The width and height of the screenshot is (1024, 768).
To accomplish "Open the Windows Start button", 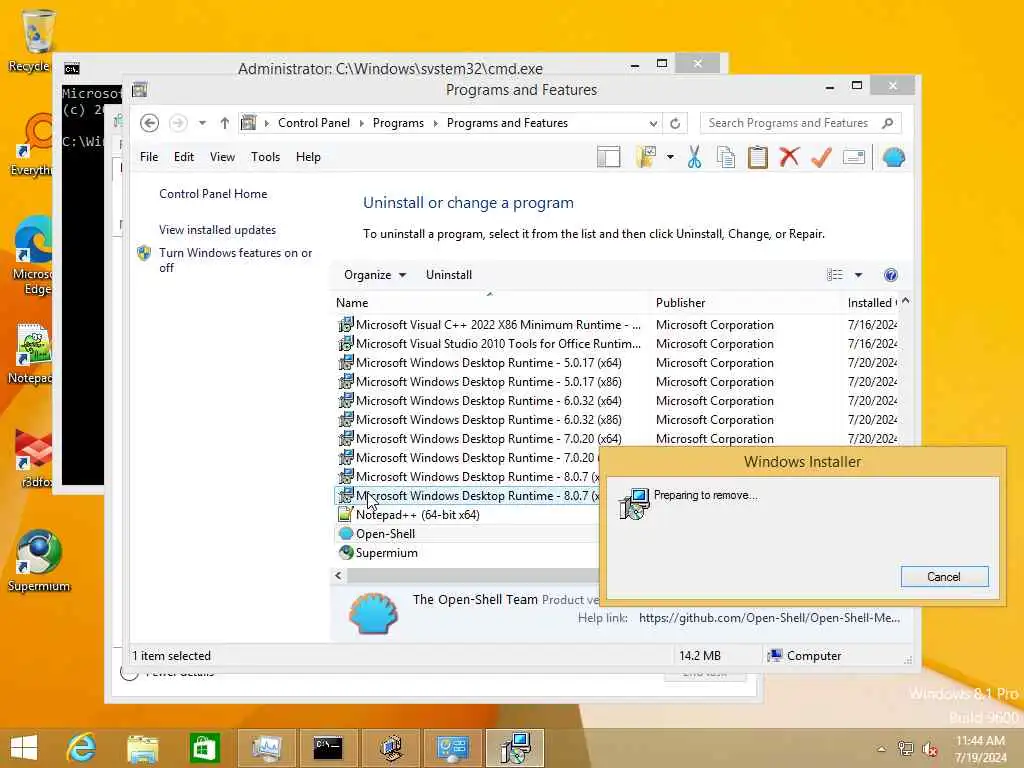I will (x=24, y=748).
